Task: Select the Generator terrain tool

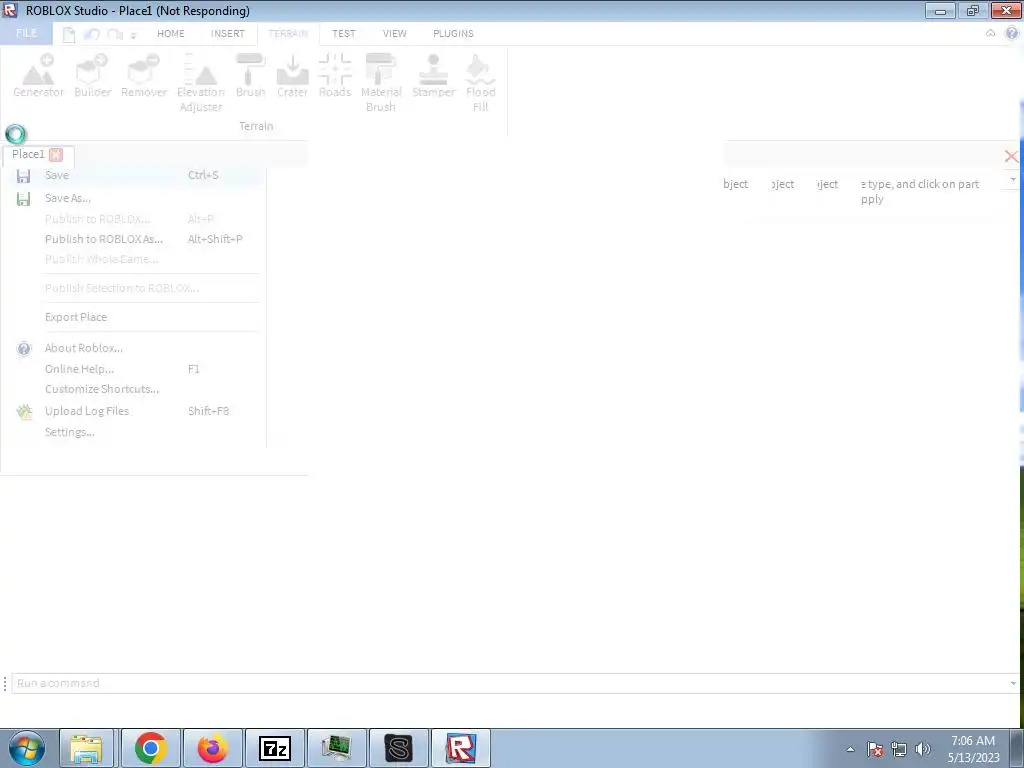Action: pyautogui.click(x=39, y=76)
